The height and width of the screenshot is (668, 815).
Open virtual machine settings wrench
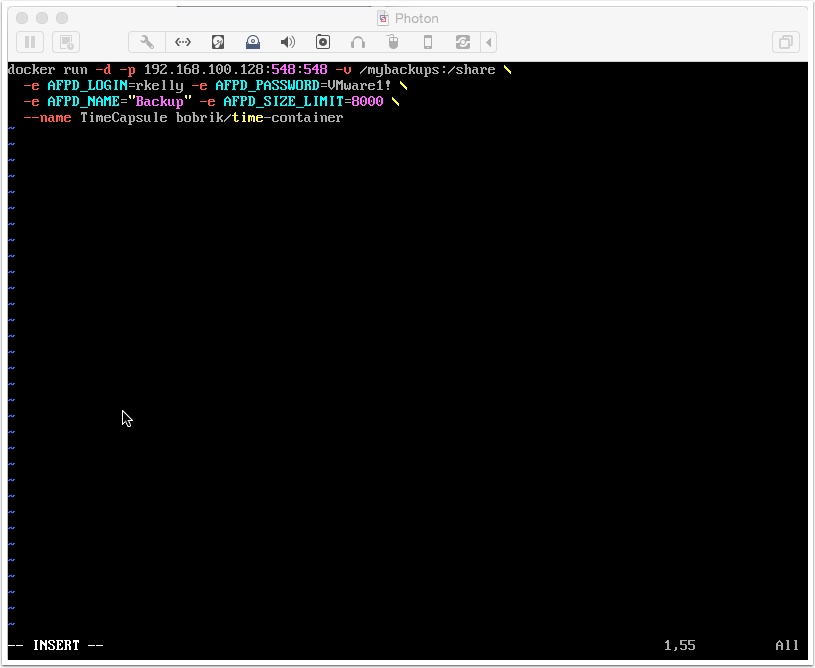pyautogui.click(x=147, y=42)
